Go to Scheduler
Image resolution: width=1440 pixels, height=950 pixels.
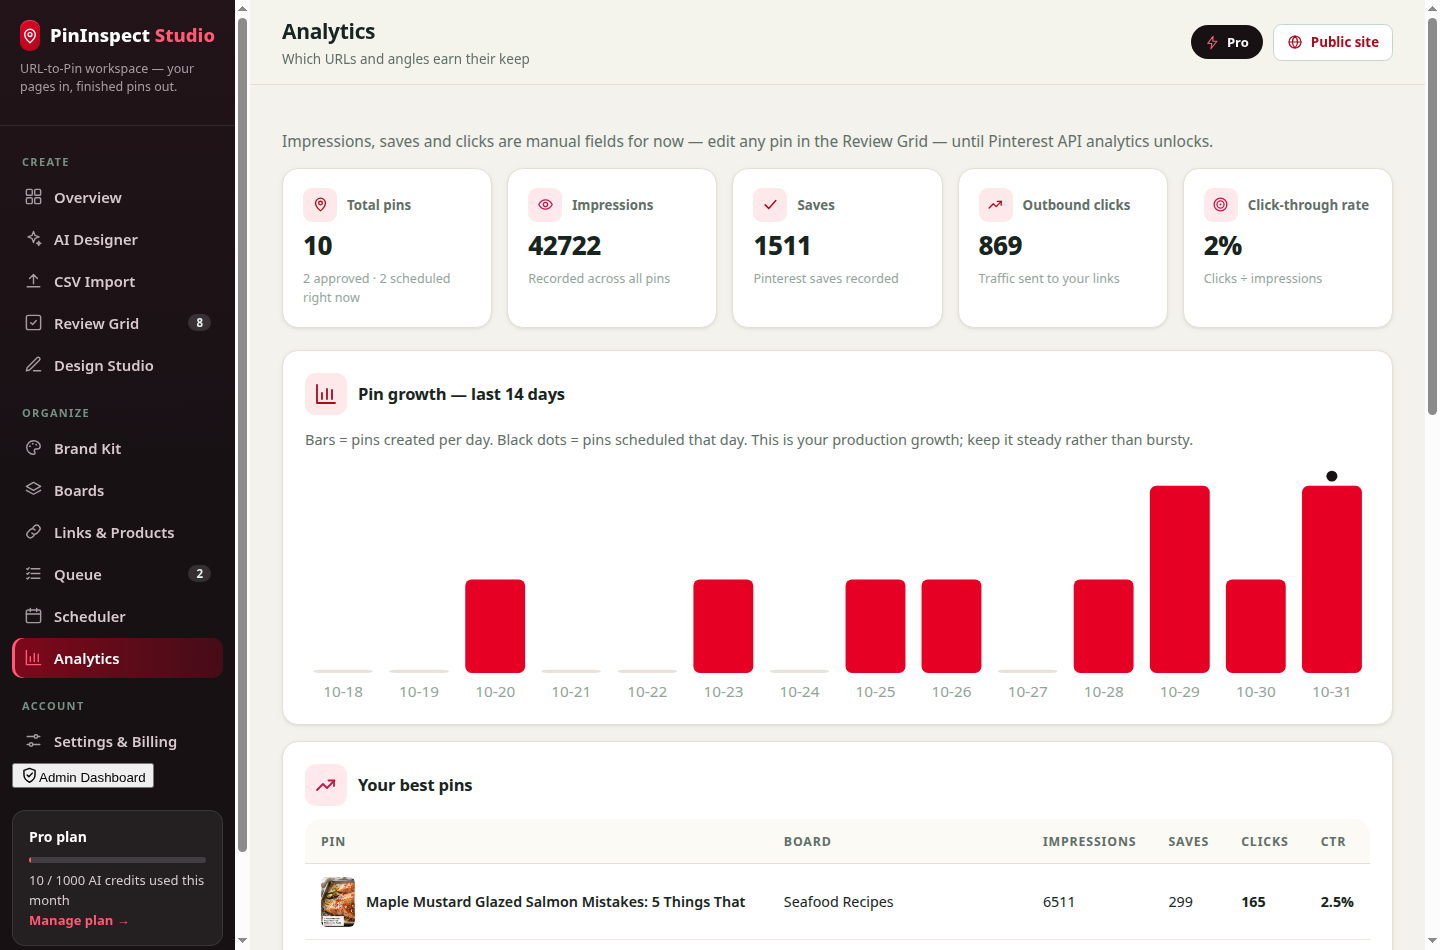coord(117,617)
